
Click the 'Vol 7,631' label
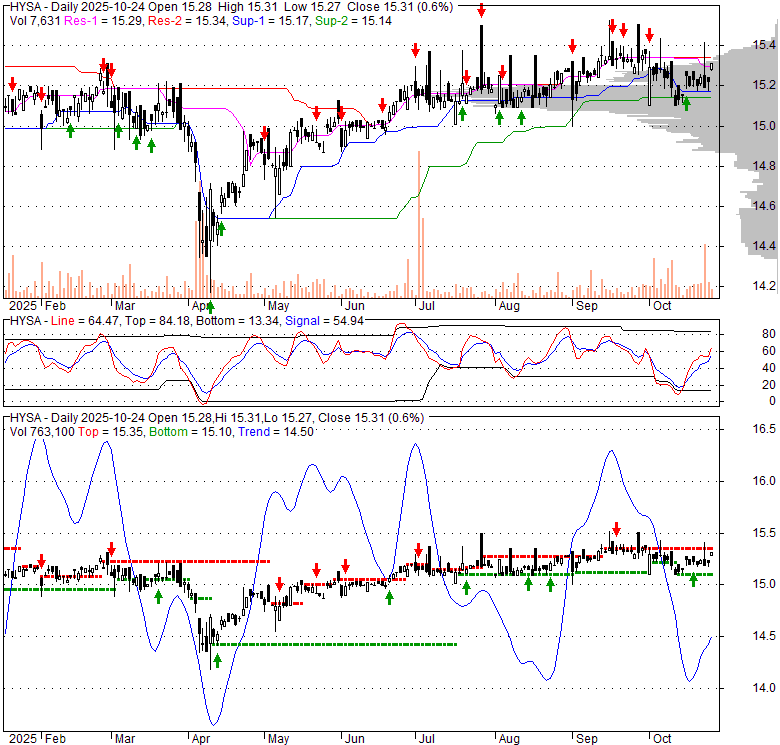click(x=35, y=21)
